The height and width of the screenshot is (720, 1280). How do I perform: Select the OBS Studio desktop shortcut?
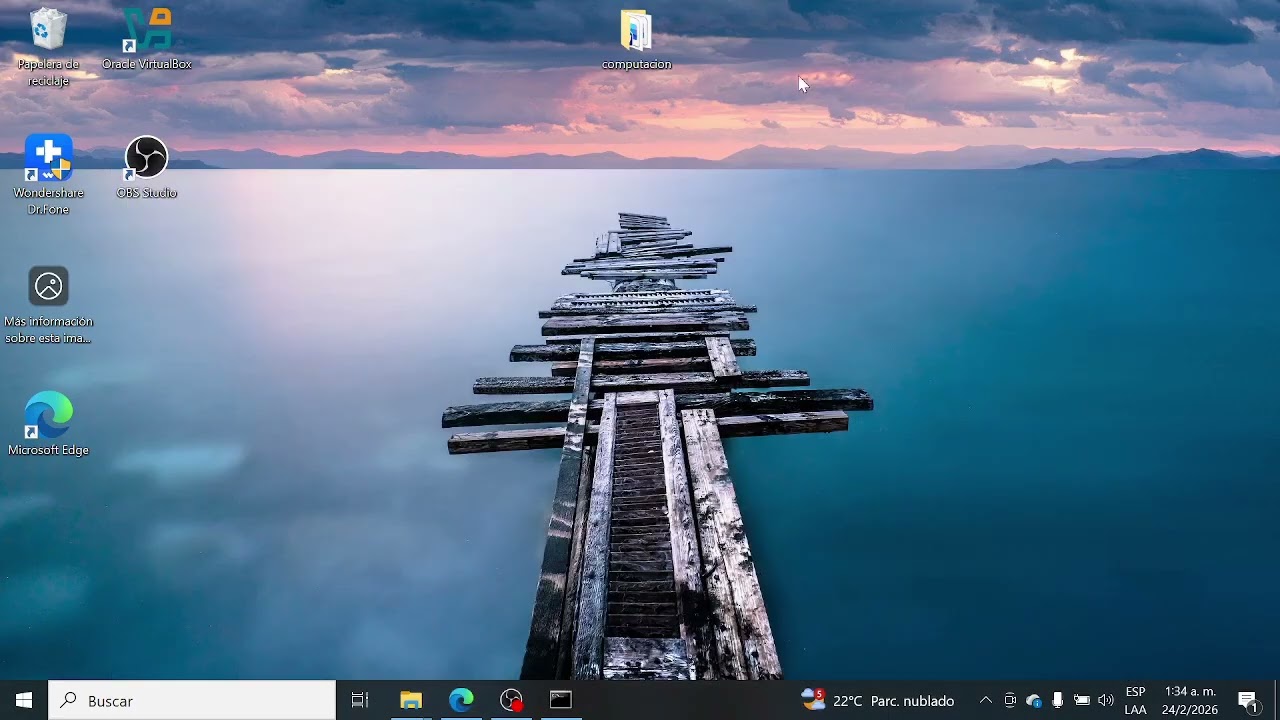pos(146,168)
